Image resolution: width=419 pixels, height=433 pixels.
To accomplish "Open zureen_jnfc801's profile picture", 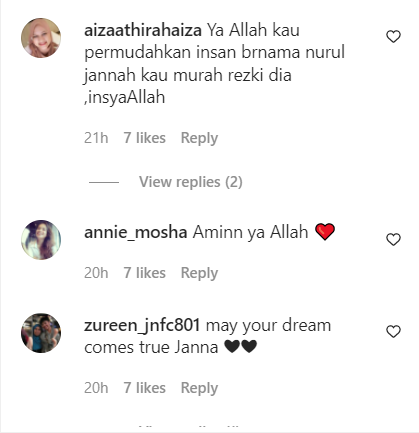I will (41, 333).
